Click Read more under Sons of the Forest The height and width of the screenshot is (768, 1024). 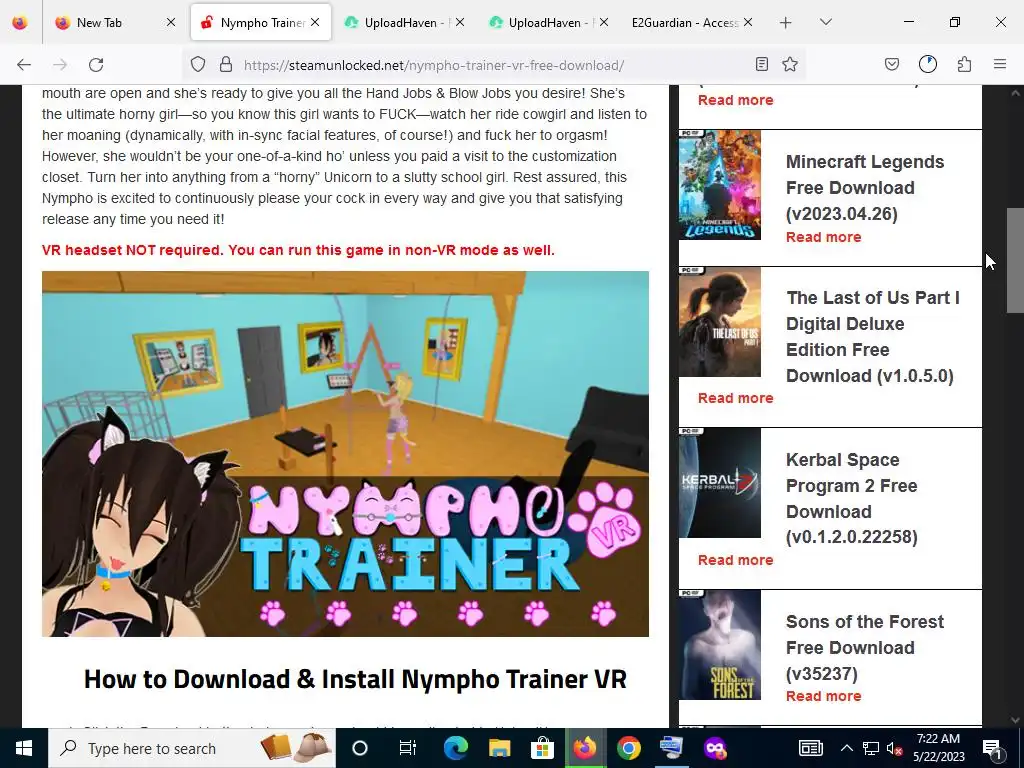tap(823, 696)
